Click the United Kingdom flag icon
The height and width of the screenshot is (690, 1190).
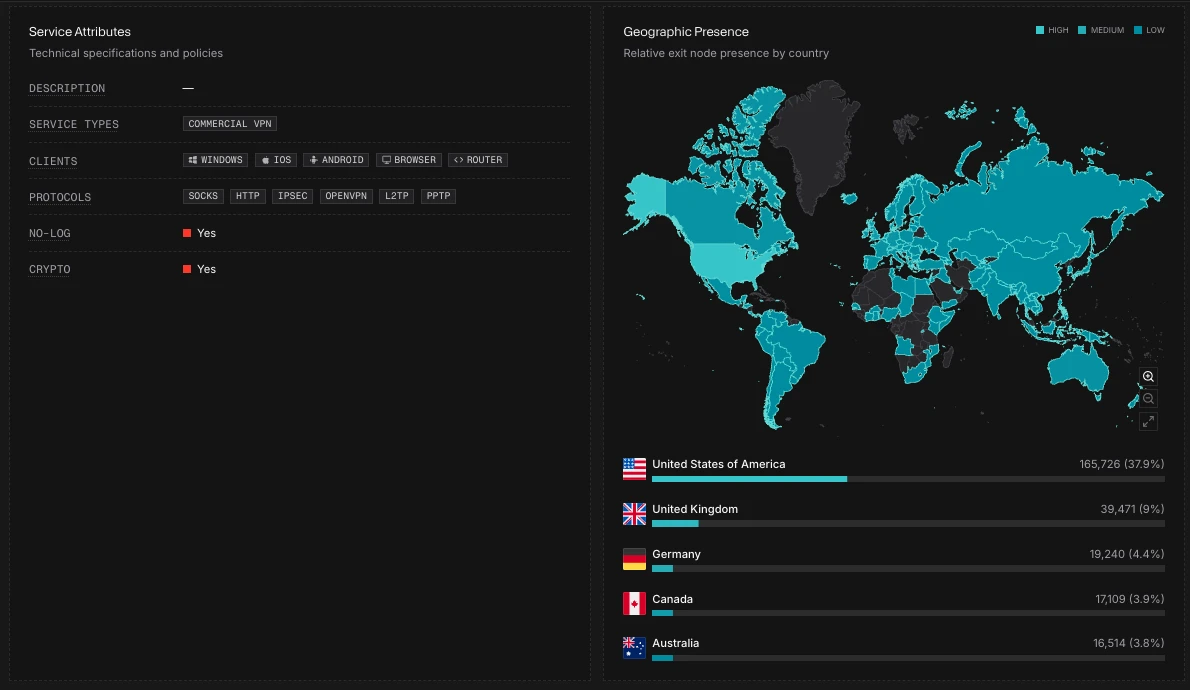634,514
